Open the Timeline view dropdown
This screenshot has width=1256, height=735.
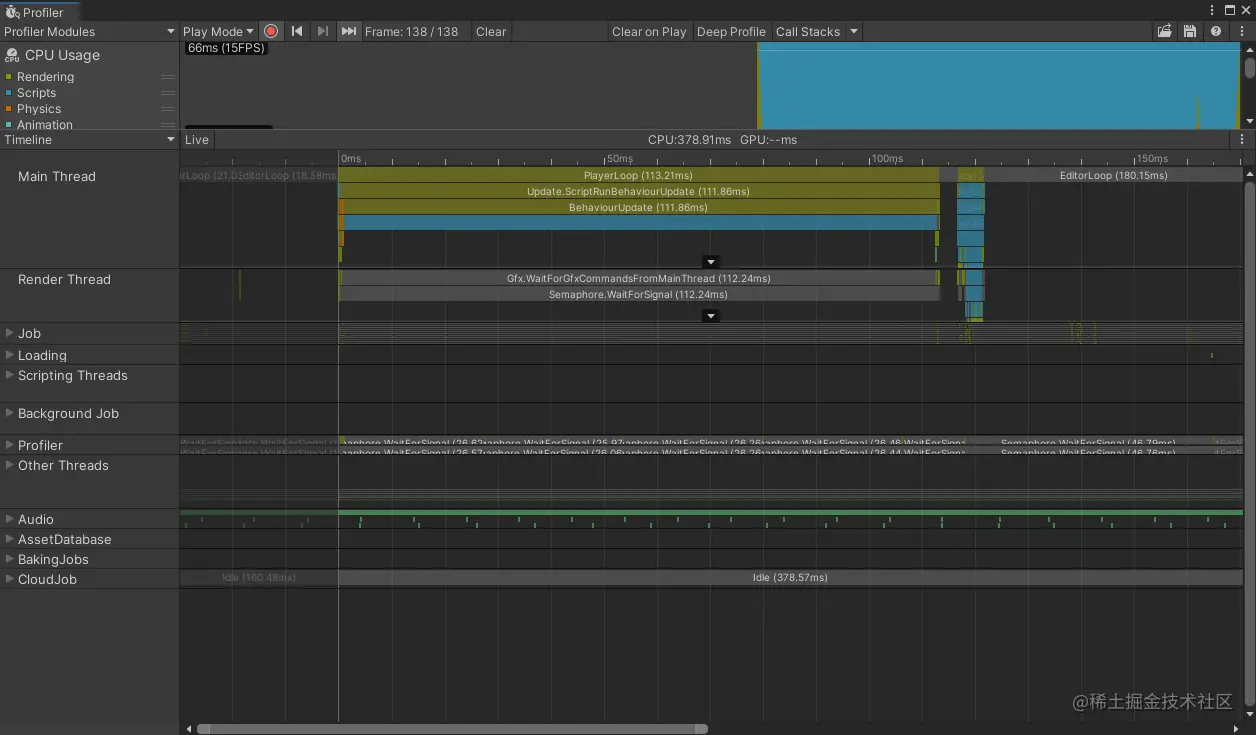(89, 139)
